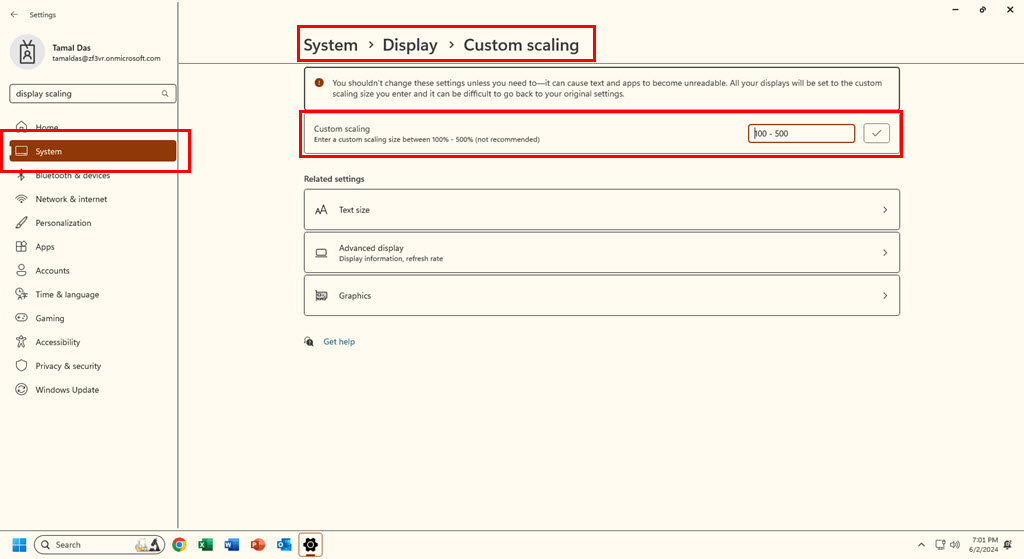Open Advanced display related setting
1024x559 pixels.
click(601, 253)
